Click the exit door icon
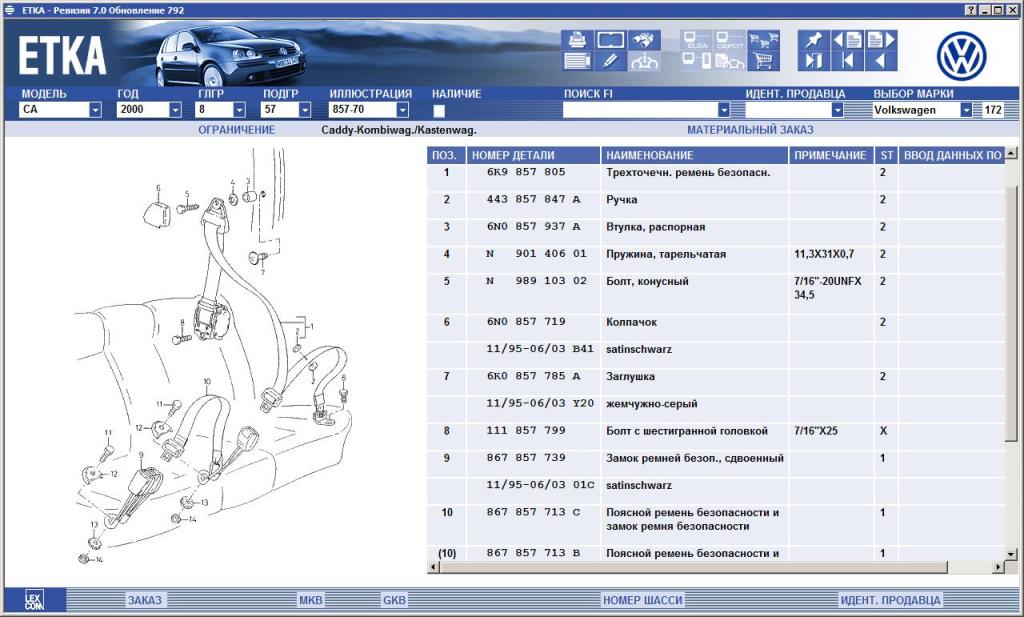Screen dimensions: 1024x617 coord(814,61)
